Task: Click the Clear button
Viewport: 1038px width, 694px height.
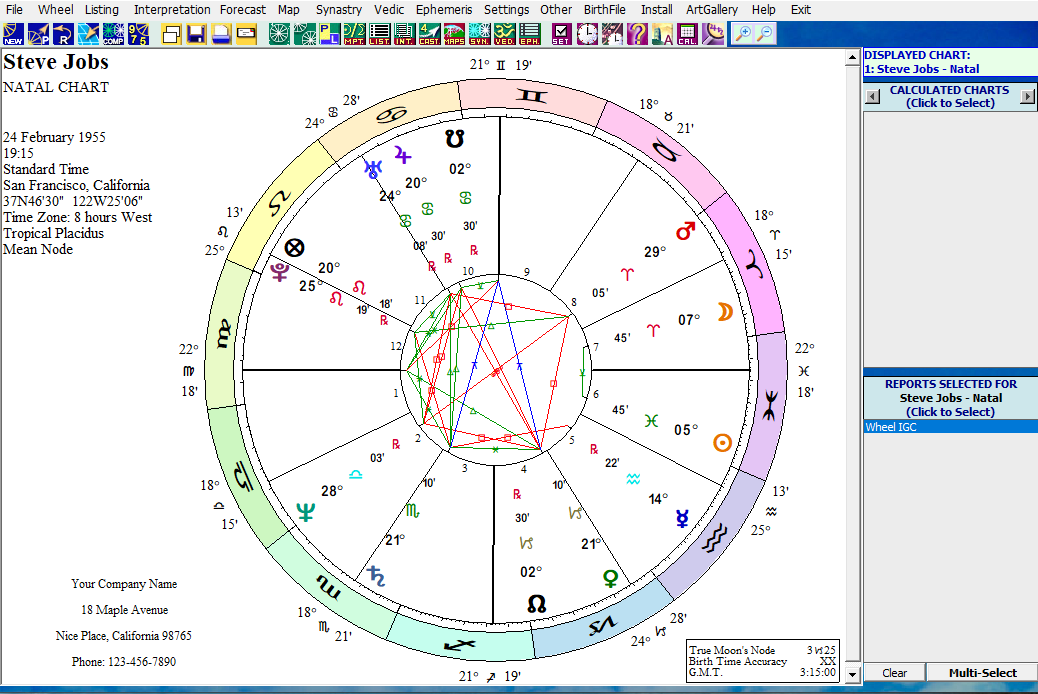Action: pos(894,673)
